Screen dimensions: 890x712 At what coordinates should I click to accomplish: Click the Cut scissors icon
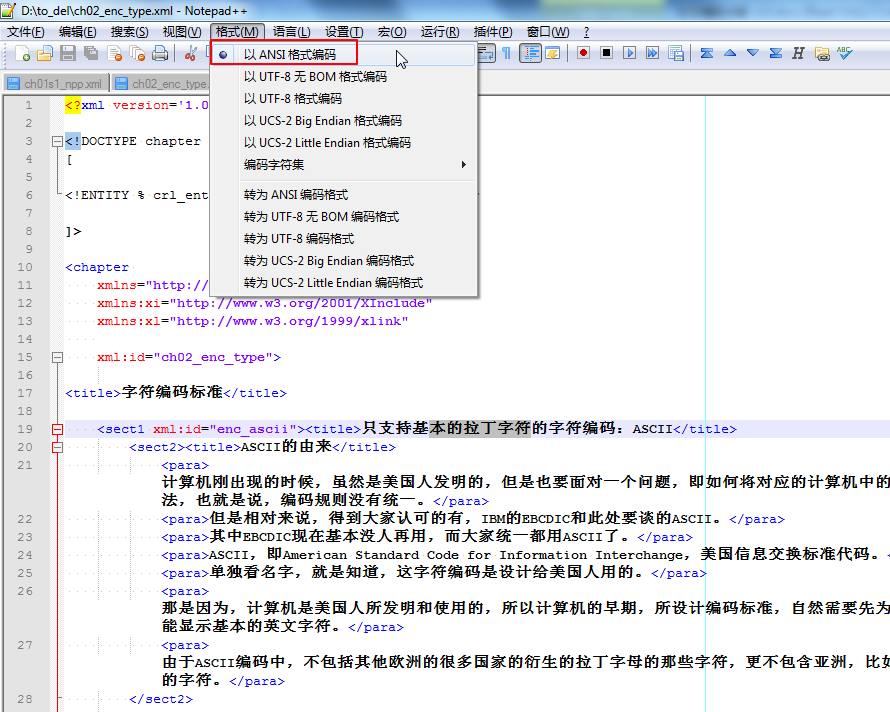tap(190, 54)
